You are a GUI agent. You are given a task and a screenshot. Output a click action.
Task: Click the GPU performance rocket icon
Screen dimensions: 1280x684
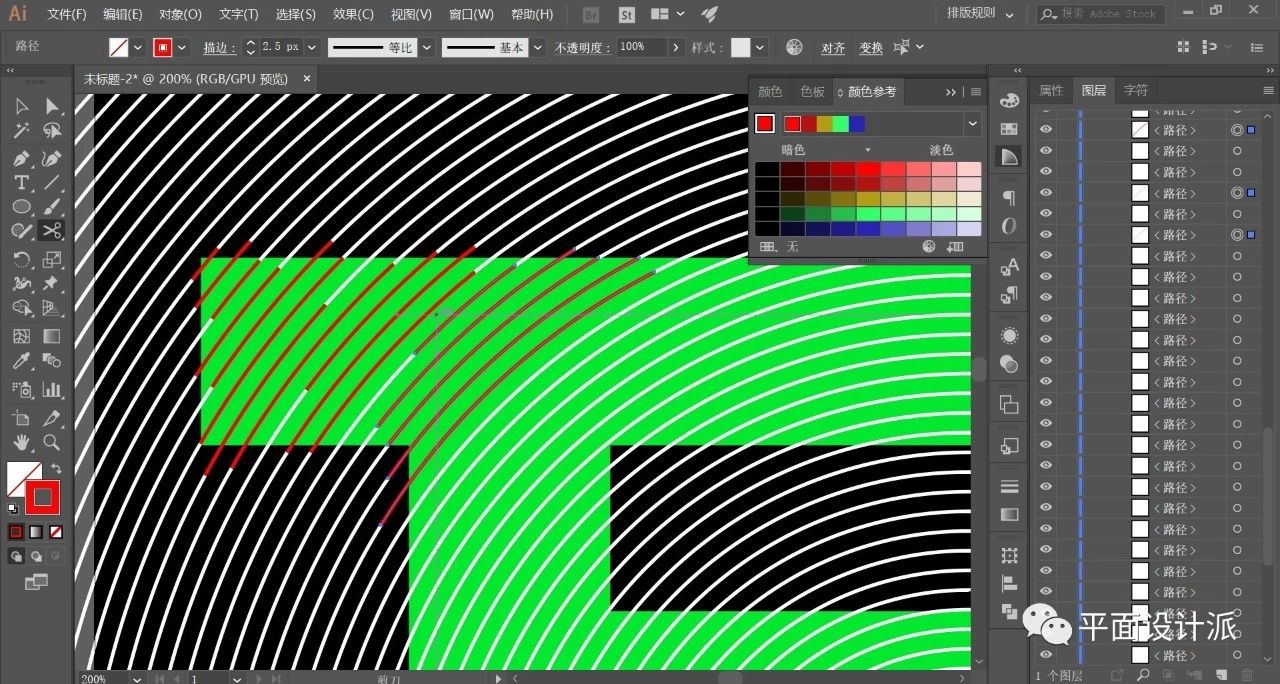click(x=708, y=15)
